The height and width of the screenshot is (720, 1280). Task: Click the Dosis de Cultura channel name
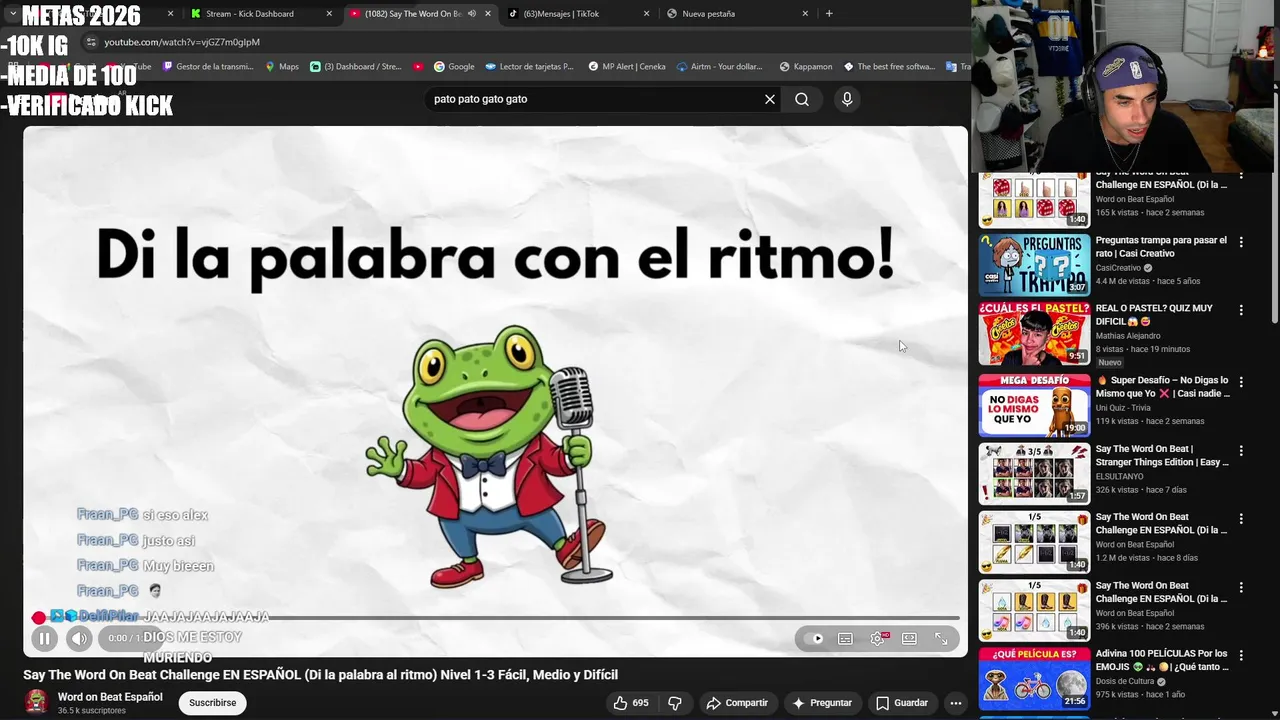(1125, 681)
